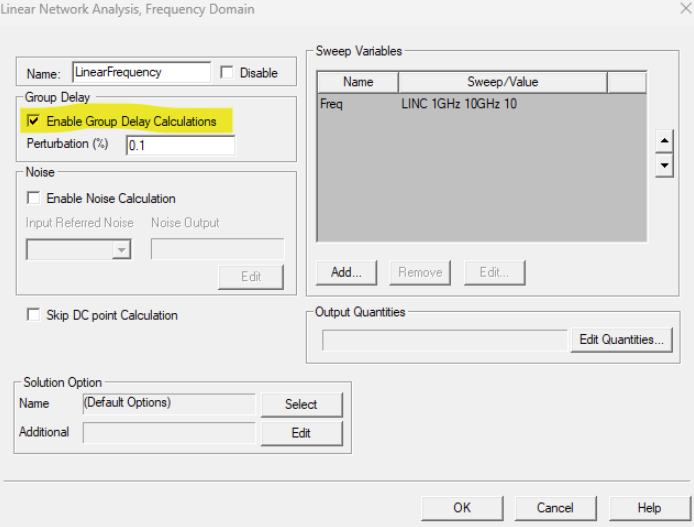The image size is (694, 527).
Task: Open Help for this dialog
Action: (649, 508)
